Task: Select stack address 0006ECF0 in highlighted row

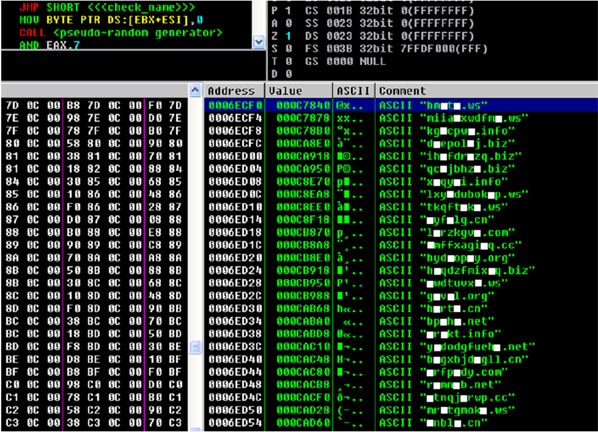Action: point(235,105)
